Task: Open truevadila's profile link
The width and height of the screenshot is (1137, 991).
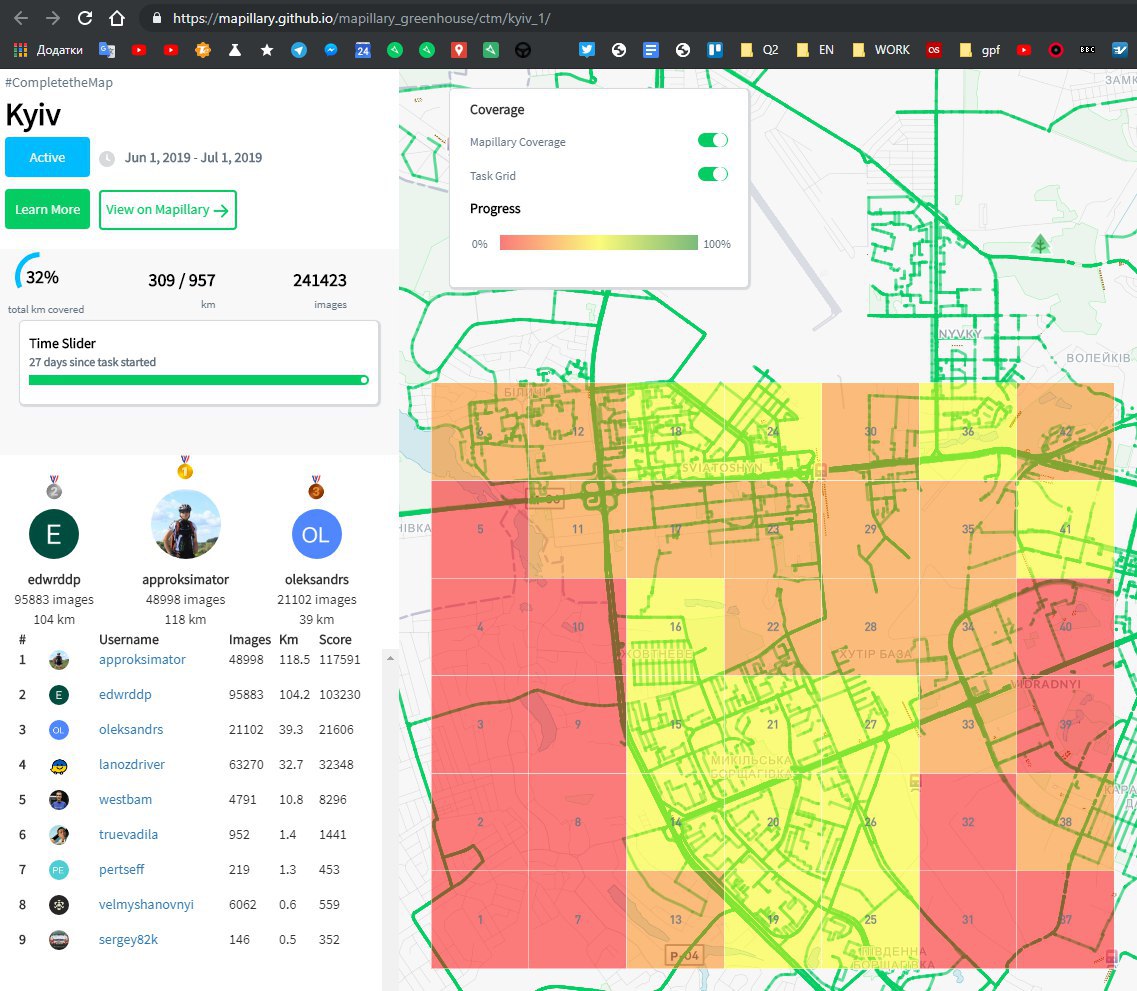Action: tap(128, 834)
